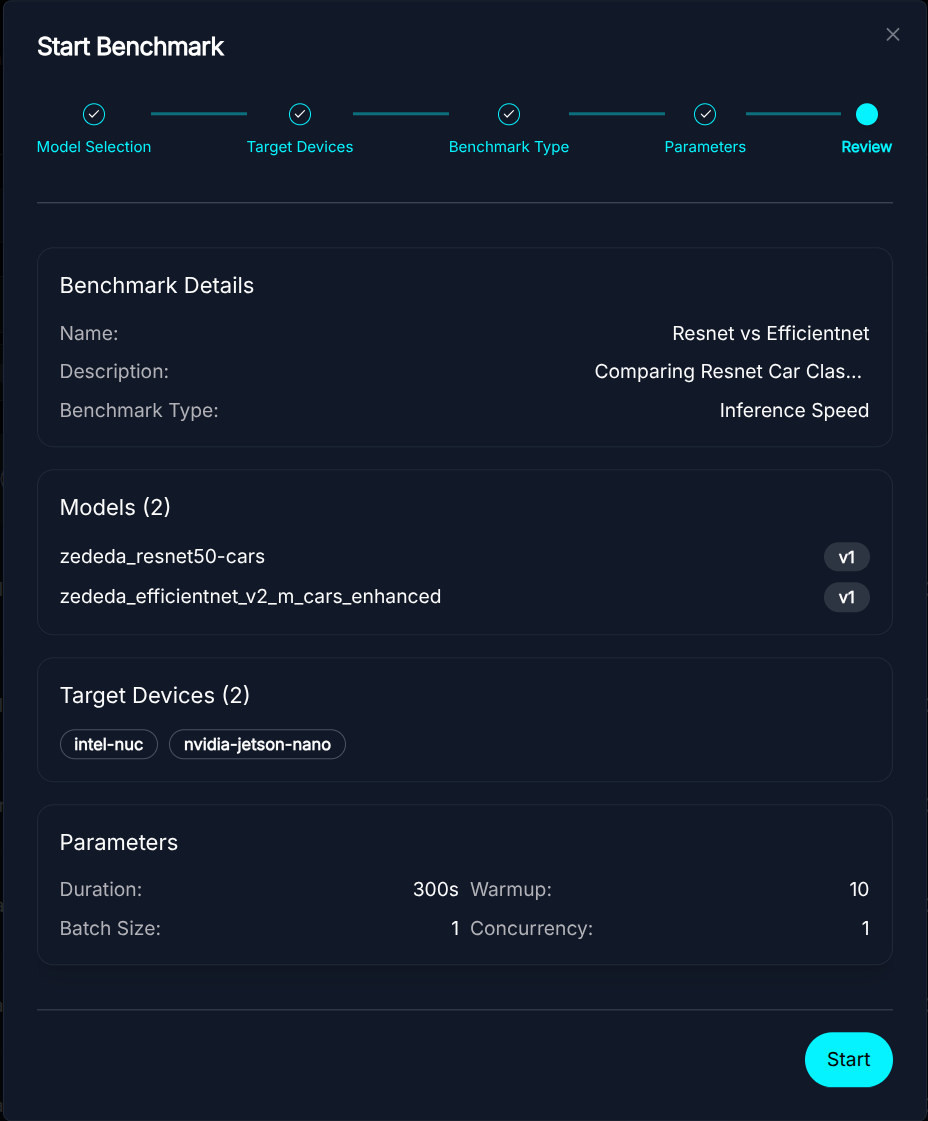Click the truncated Description value text
Screen dimensions: 928x1121
(x=728, y=372)
